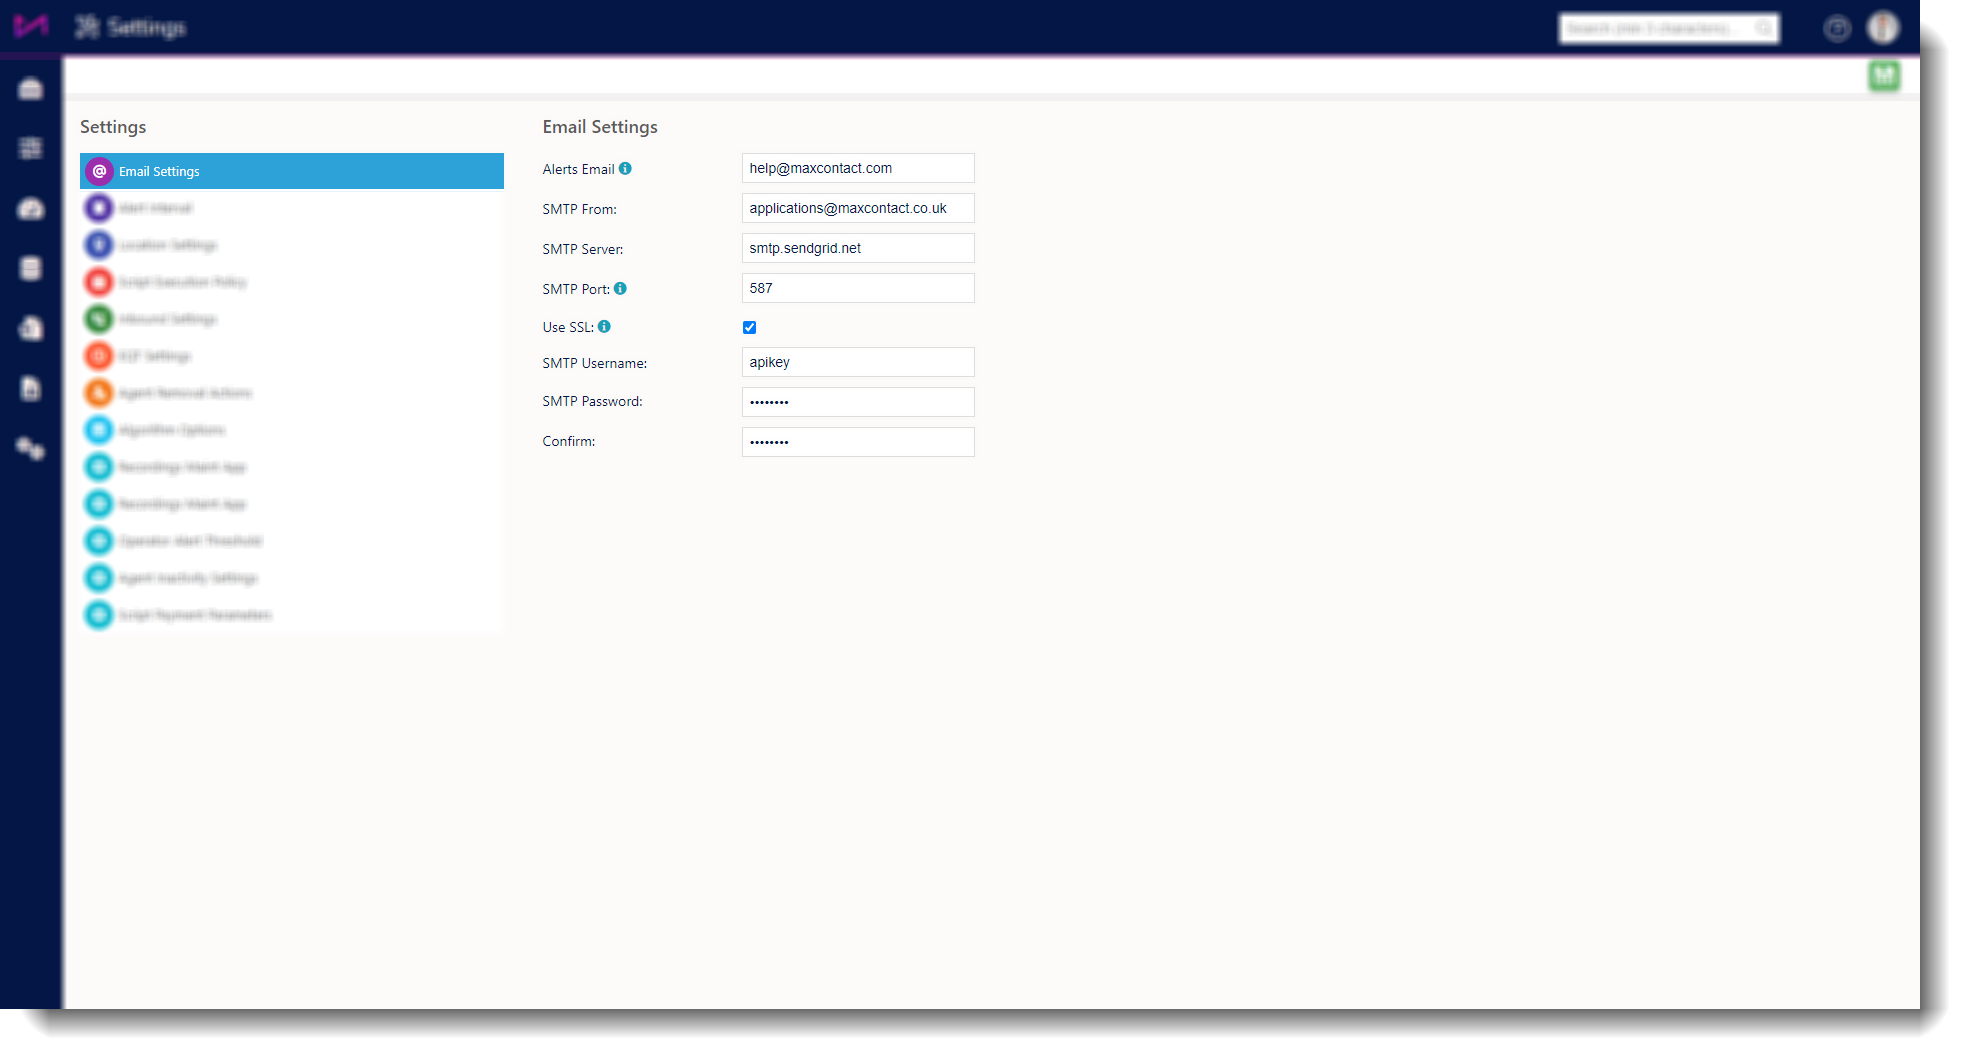This screenshot has height=1059, width=1970.
Task: Select Email Settings in the settings list
Action: pyautogui.click(x=291, y=171)
